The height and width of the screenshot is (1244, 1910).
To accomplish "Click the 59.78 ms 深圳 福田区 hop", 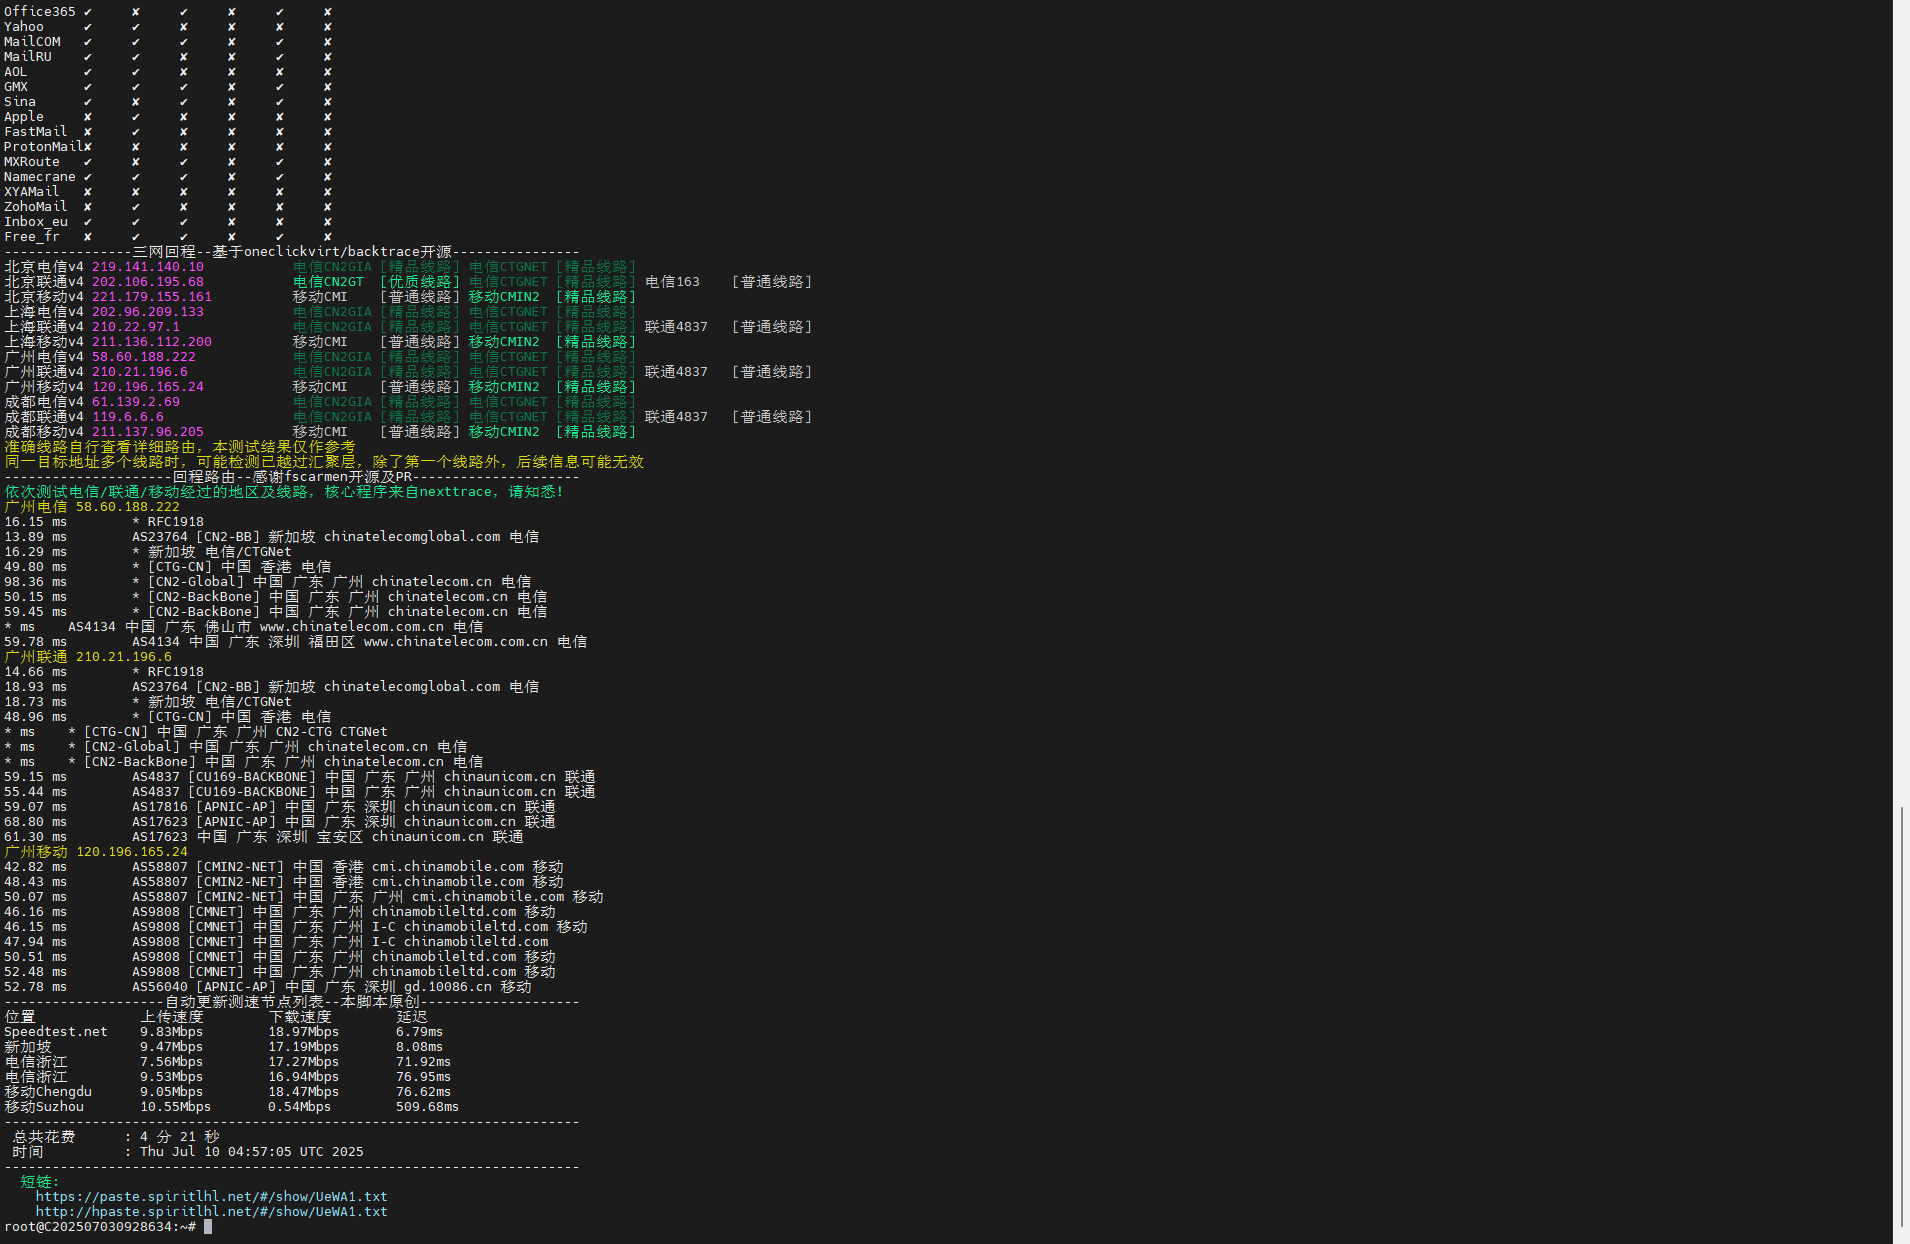I will click(x=296, y=641).
